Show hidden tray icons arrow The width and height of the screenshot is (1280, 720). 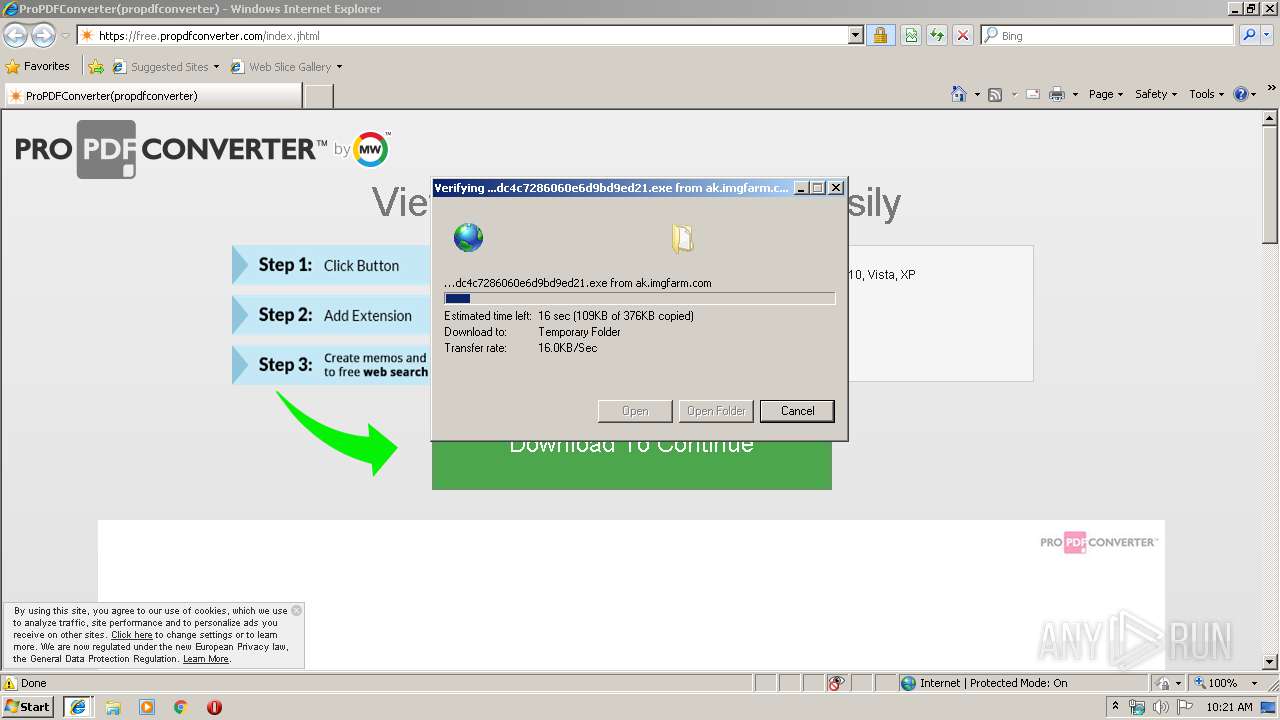(1115, 707)
